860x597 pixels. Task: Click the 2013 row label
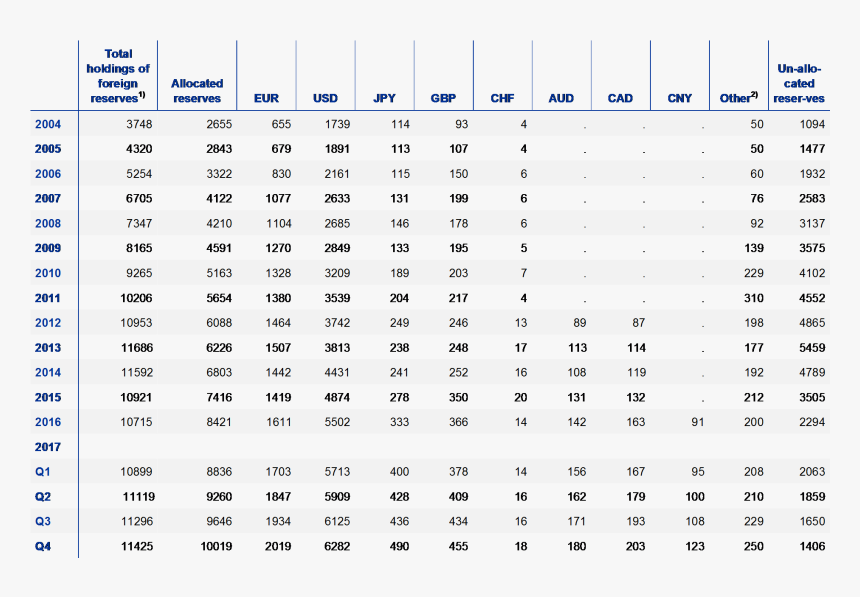click(x=48, y=348)
